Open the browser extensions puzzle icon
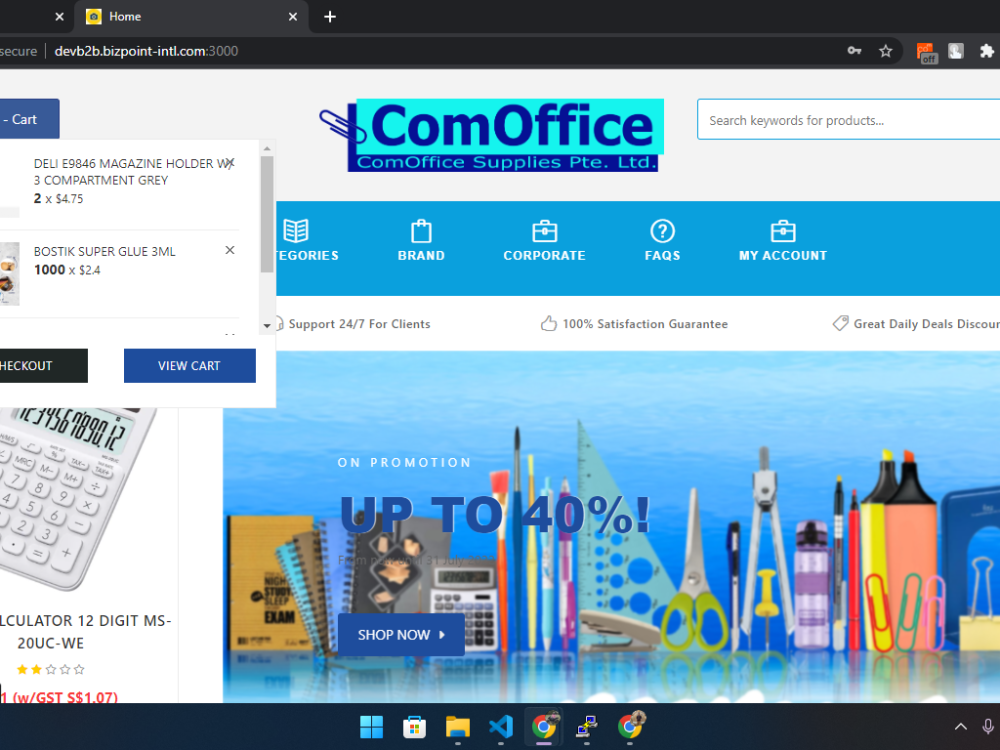 click(986, 51)
